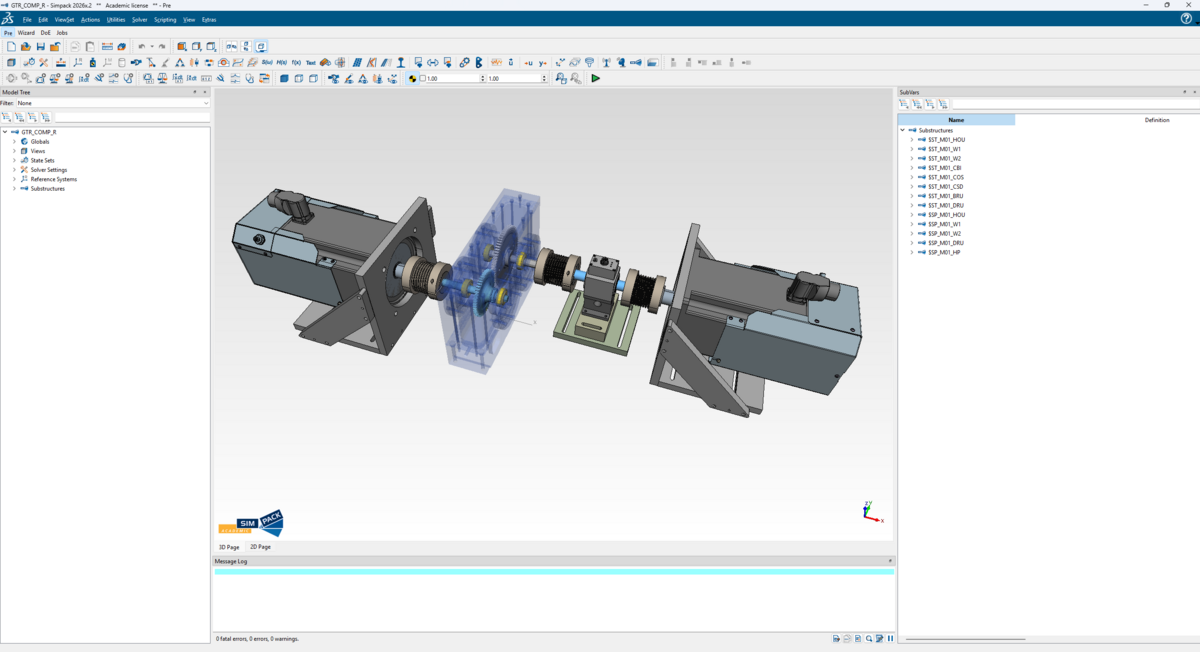The image size is (1200, 652).
Task: Select Reference Systems in Model Tree
Action: click(x=53, y=179)
